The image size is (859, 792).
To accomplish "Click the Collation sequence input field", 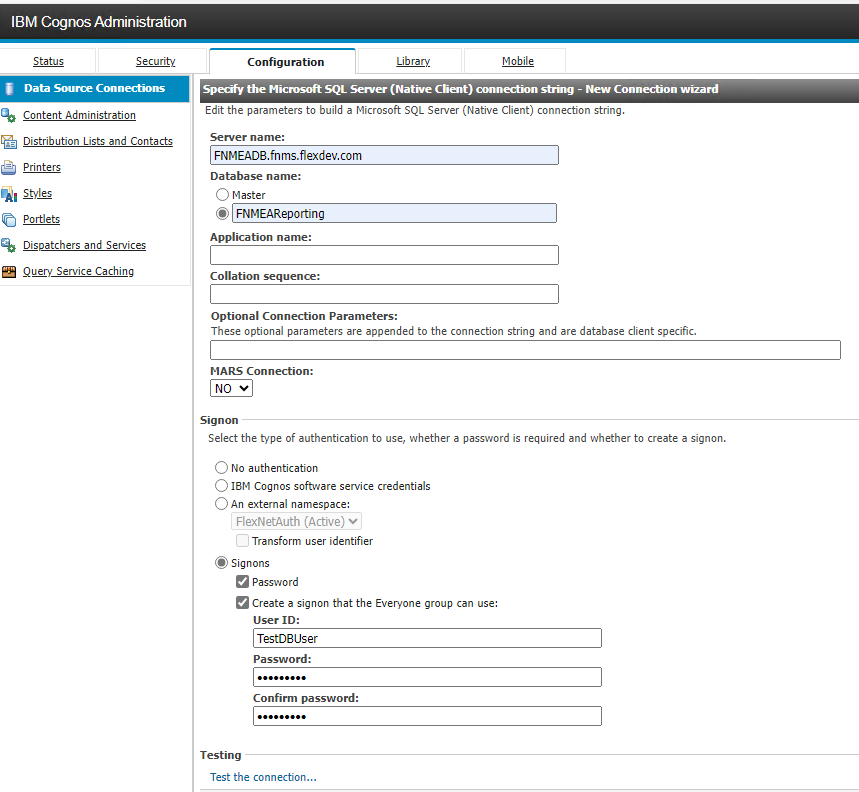I will click(x=384, y=294).
